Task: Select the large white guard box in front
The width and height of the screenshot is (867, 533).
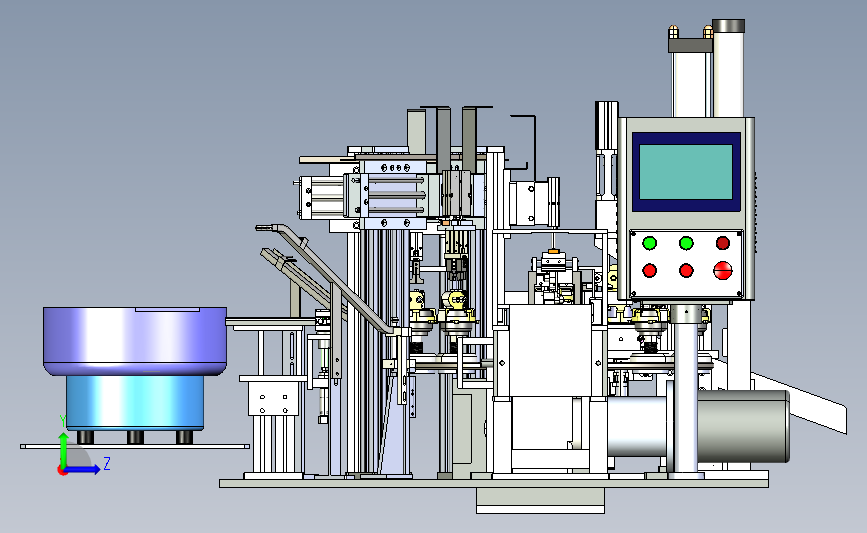Action: (x=550, y=350)
